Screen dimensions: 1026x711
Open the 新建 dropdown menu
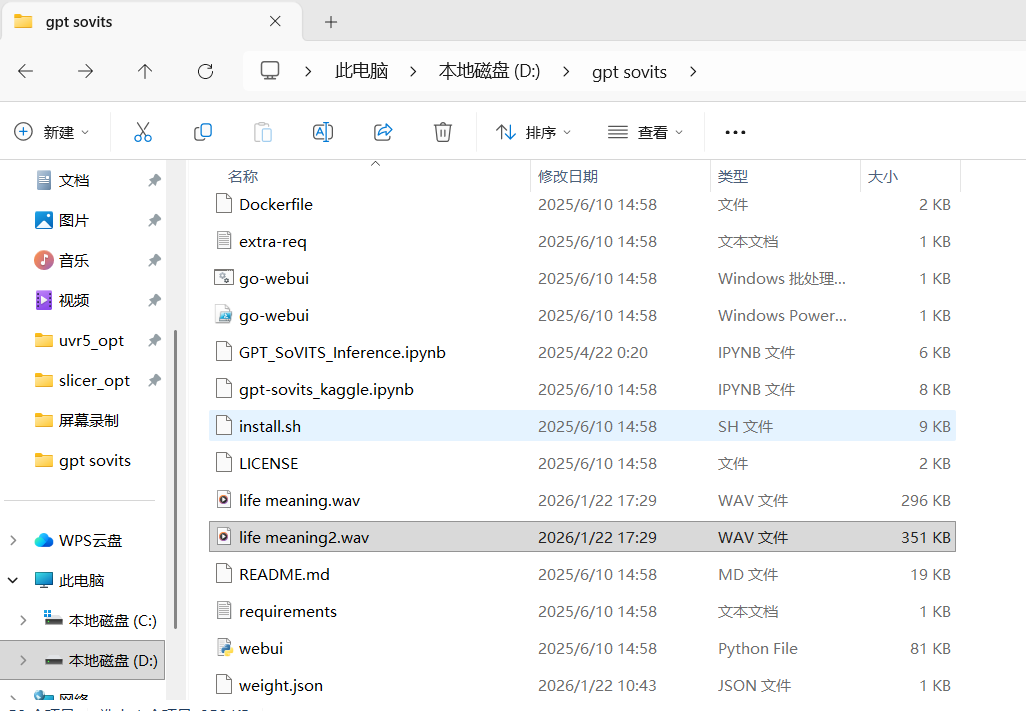click(52, 132)
